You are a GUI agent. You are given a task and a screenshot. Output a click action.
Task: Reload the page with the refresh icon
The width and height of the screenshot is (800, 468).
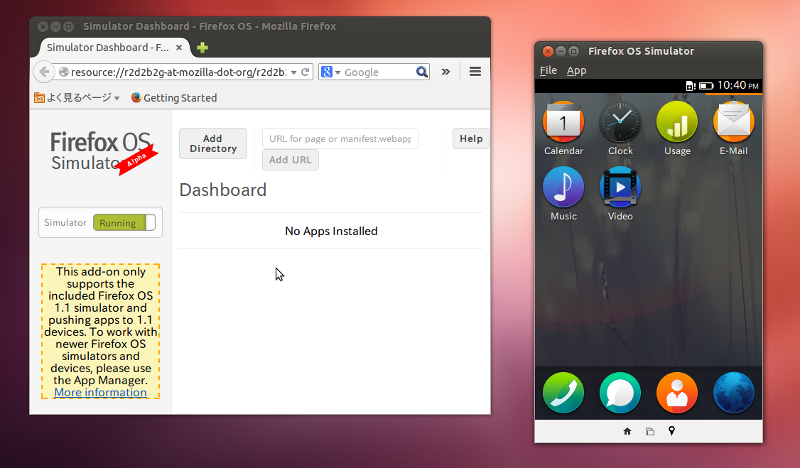click(305, 72)
